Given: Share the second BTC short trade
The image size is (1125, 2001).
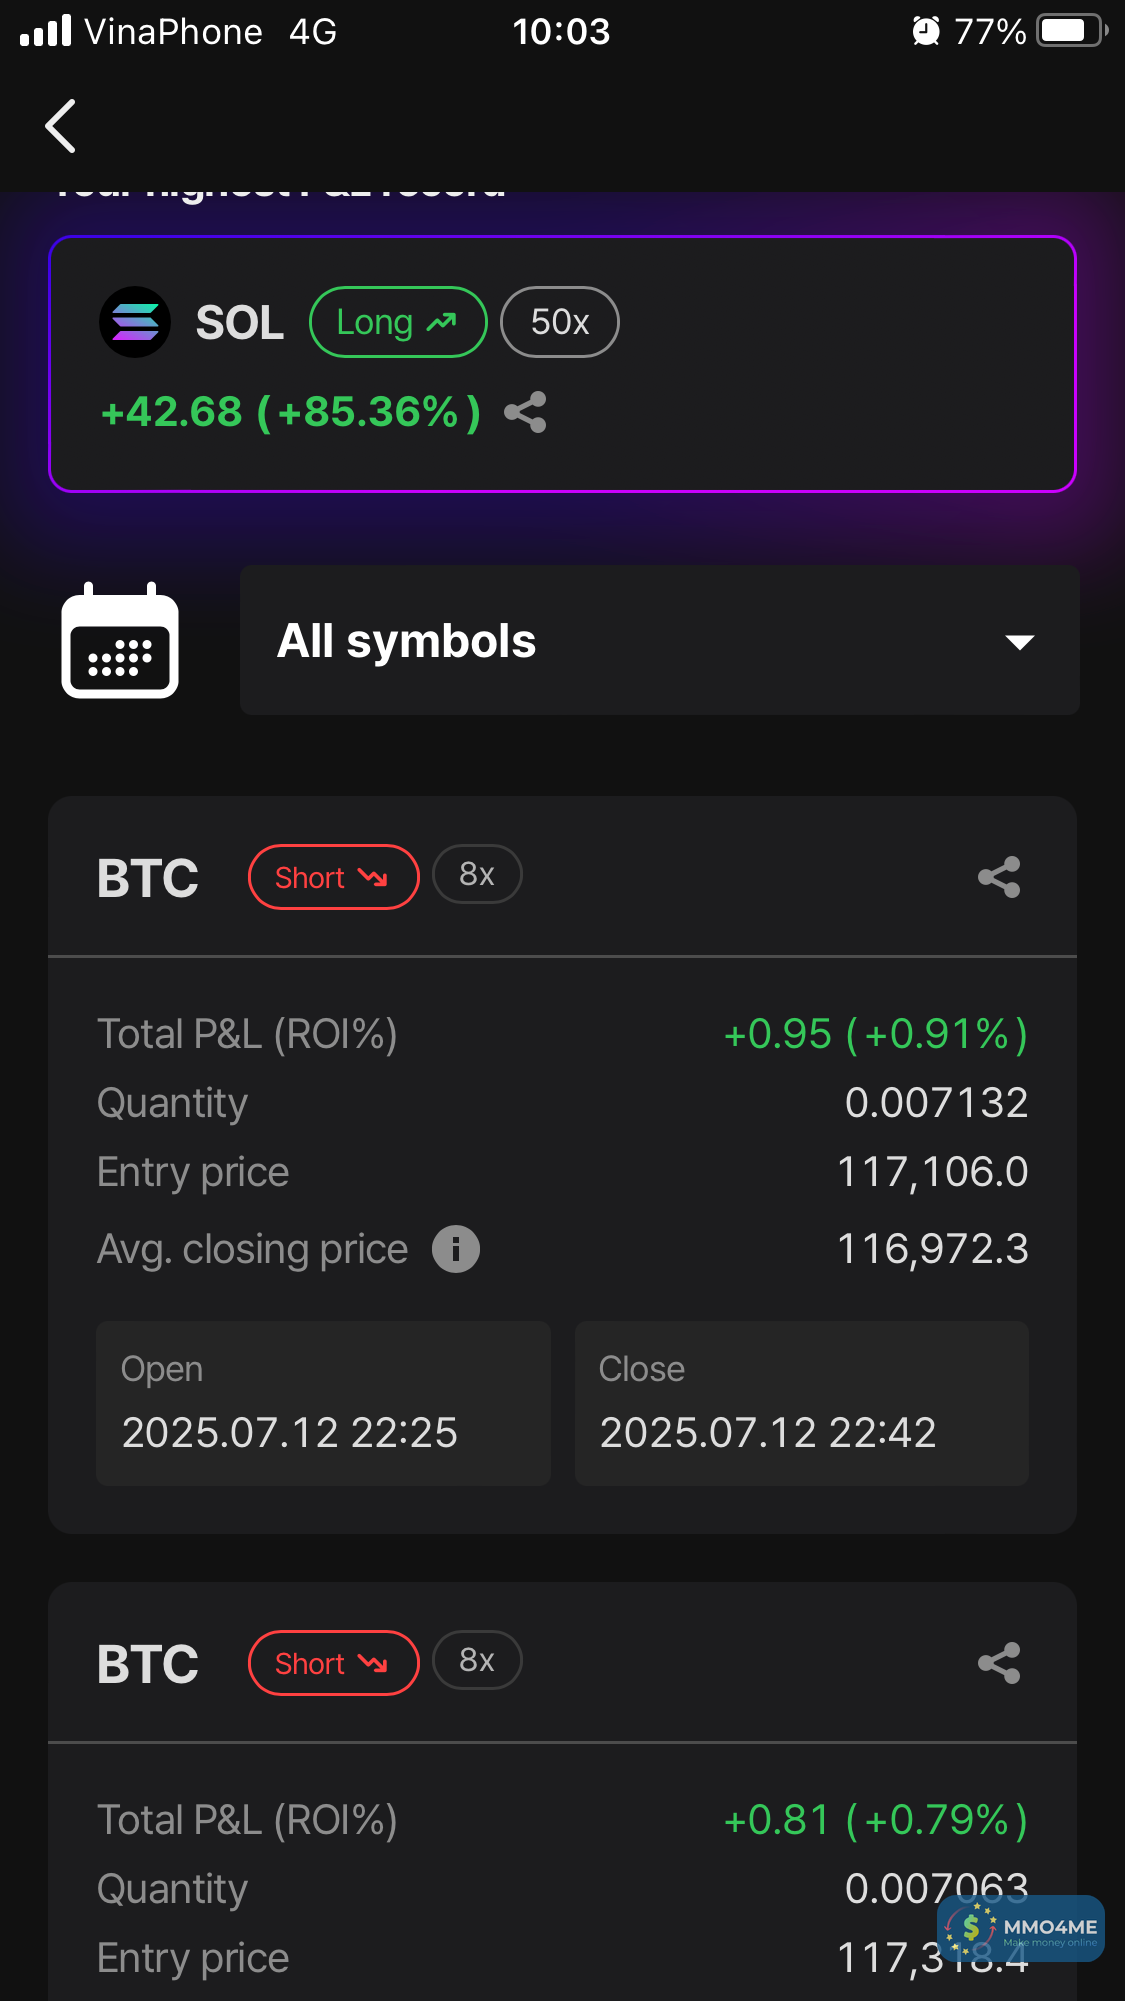Looking at the screenshot, I should [998, 1663].
